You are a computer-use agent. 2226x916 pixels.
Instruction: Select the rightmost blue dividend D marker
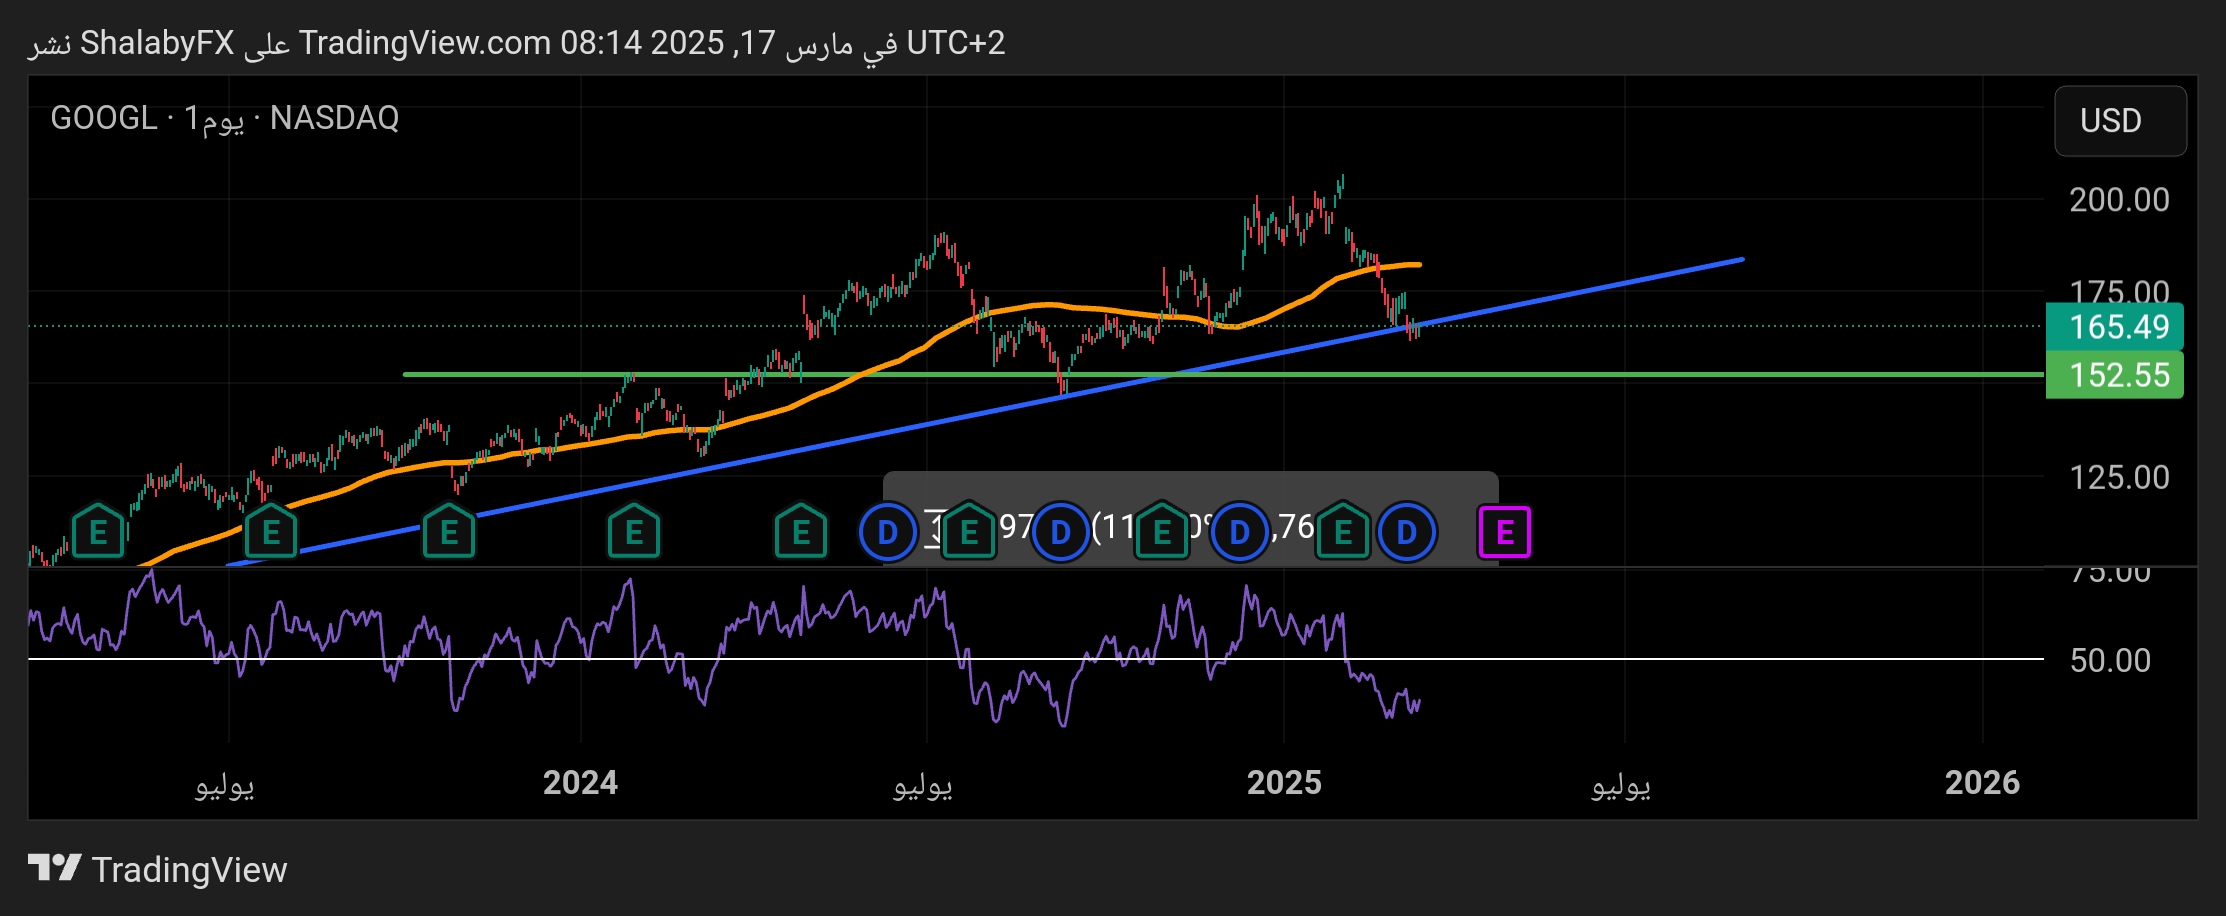pyautogui.click(x=1406, y=533)
